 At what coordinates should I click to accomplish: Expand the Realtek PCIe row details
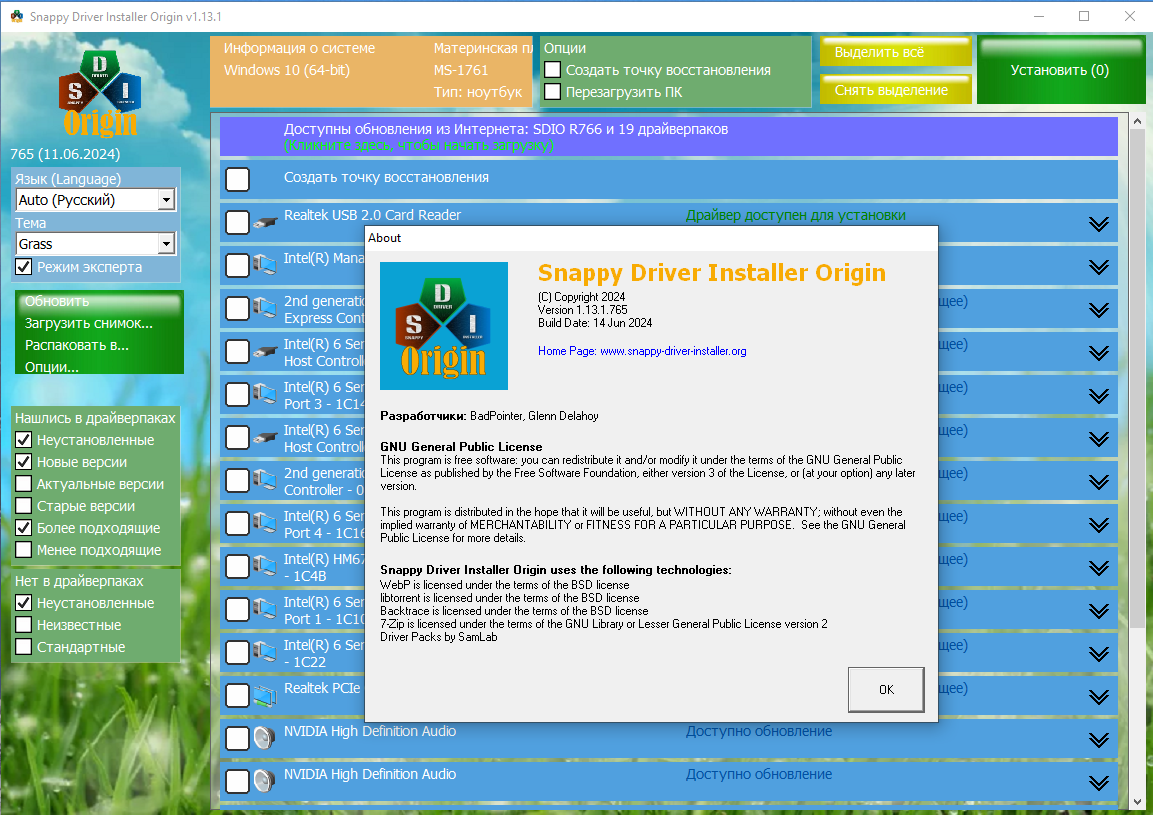pyautogui.click(x=1099, y=697)
